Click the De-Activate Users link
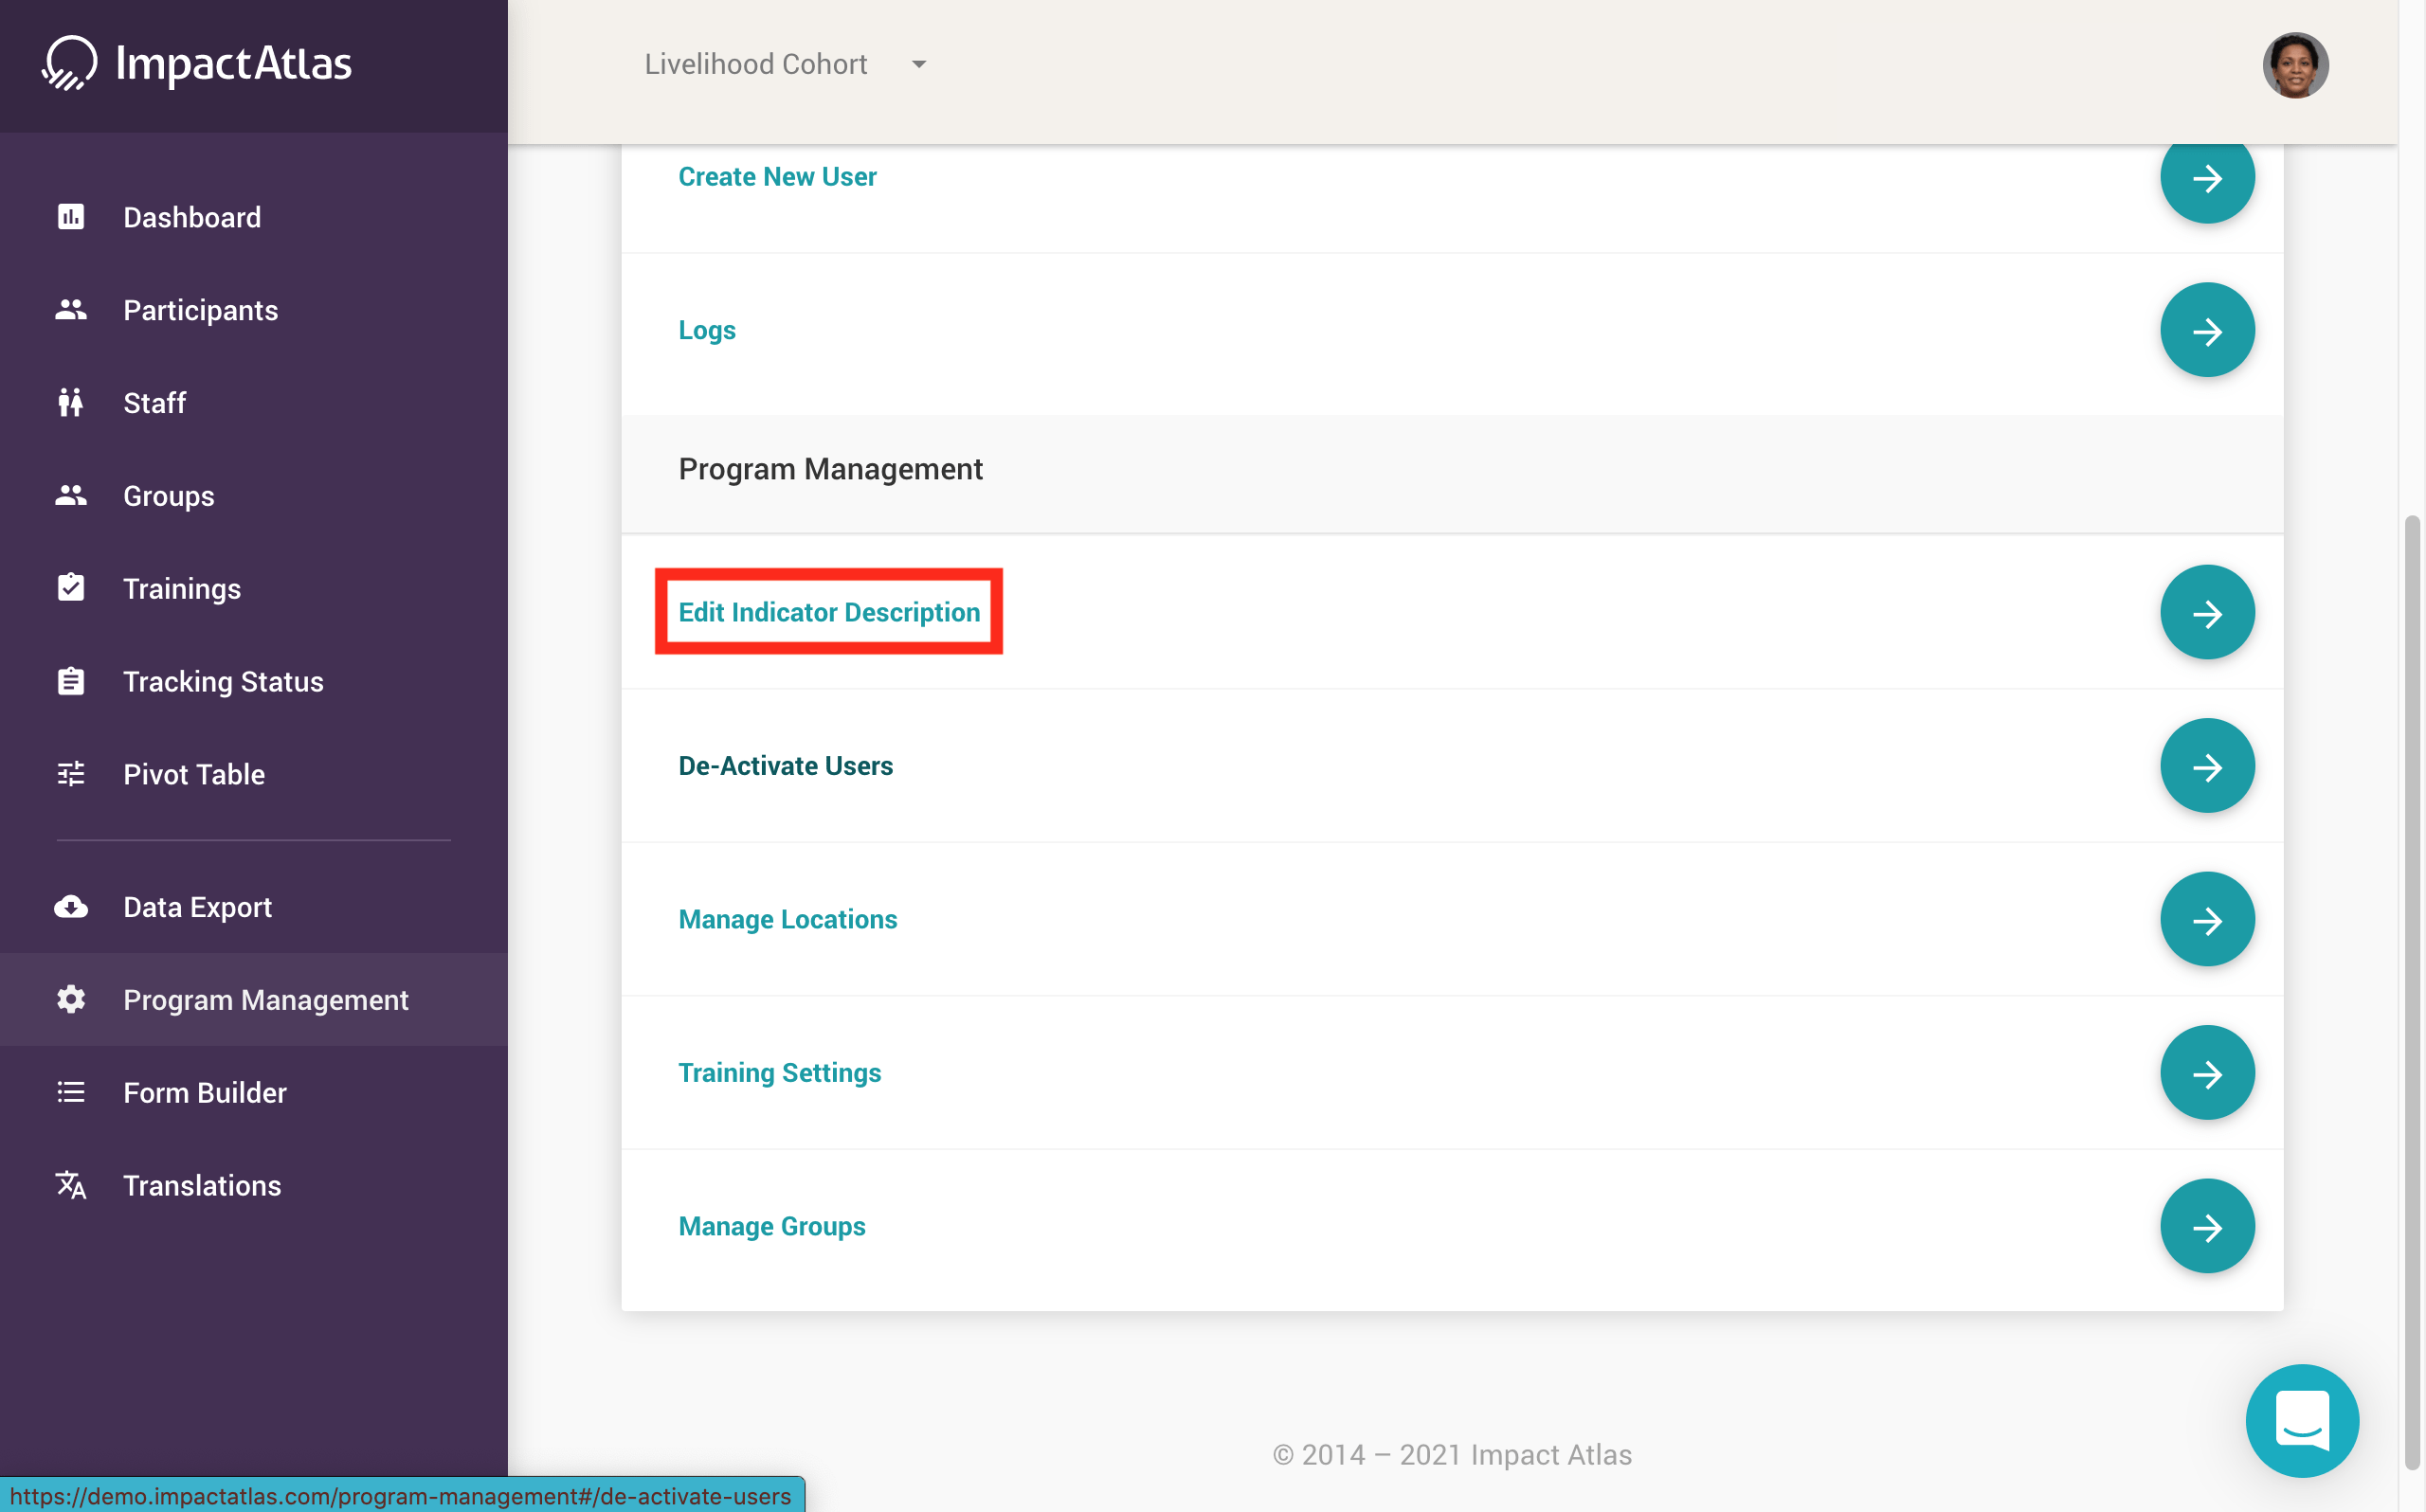The image size is (2426, 1512). [x=785, y=766]
